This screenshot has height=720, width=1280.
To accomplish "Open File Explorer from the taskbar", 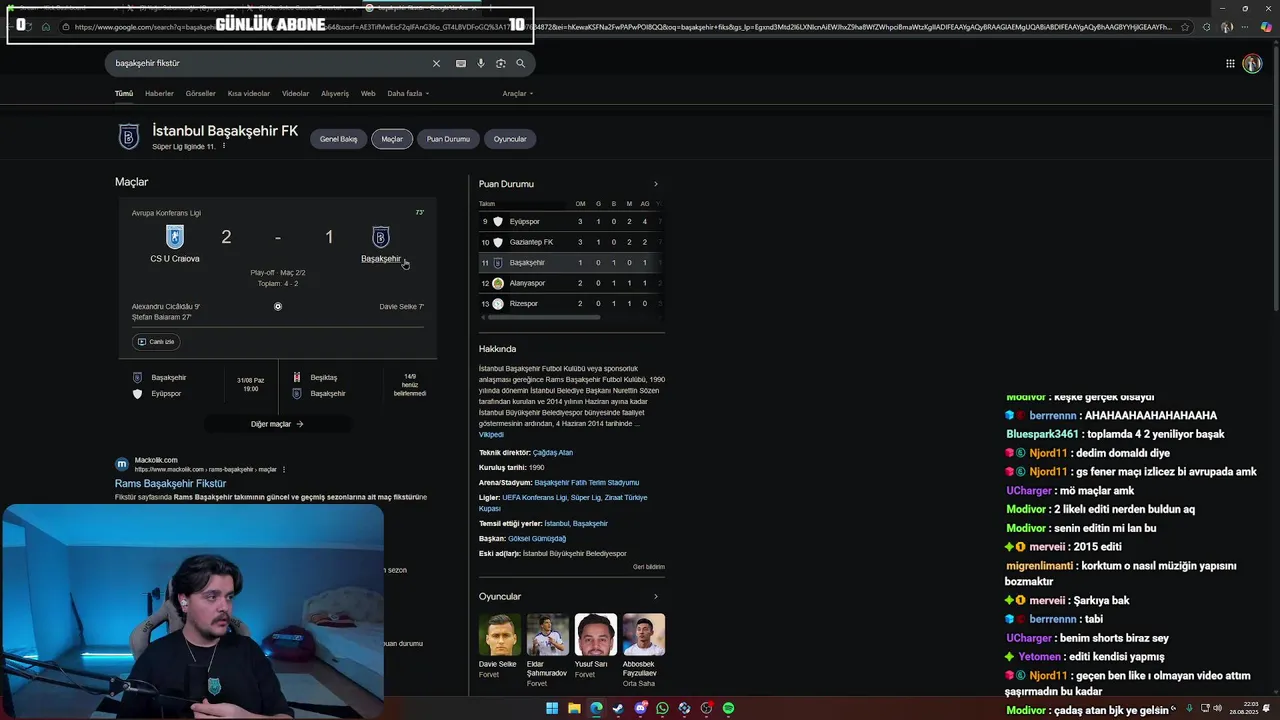I will (574, 708).
